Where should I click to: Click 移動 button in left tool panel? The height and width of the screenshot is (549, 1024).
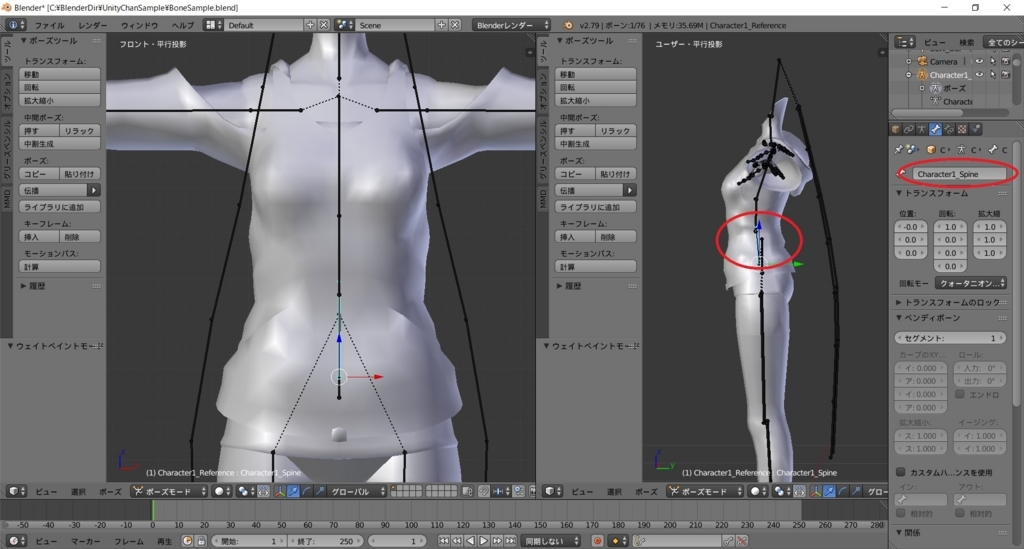pos(59,74)
